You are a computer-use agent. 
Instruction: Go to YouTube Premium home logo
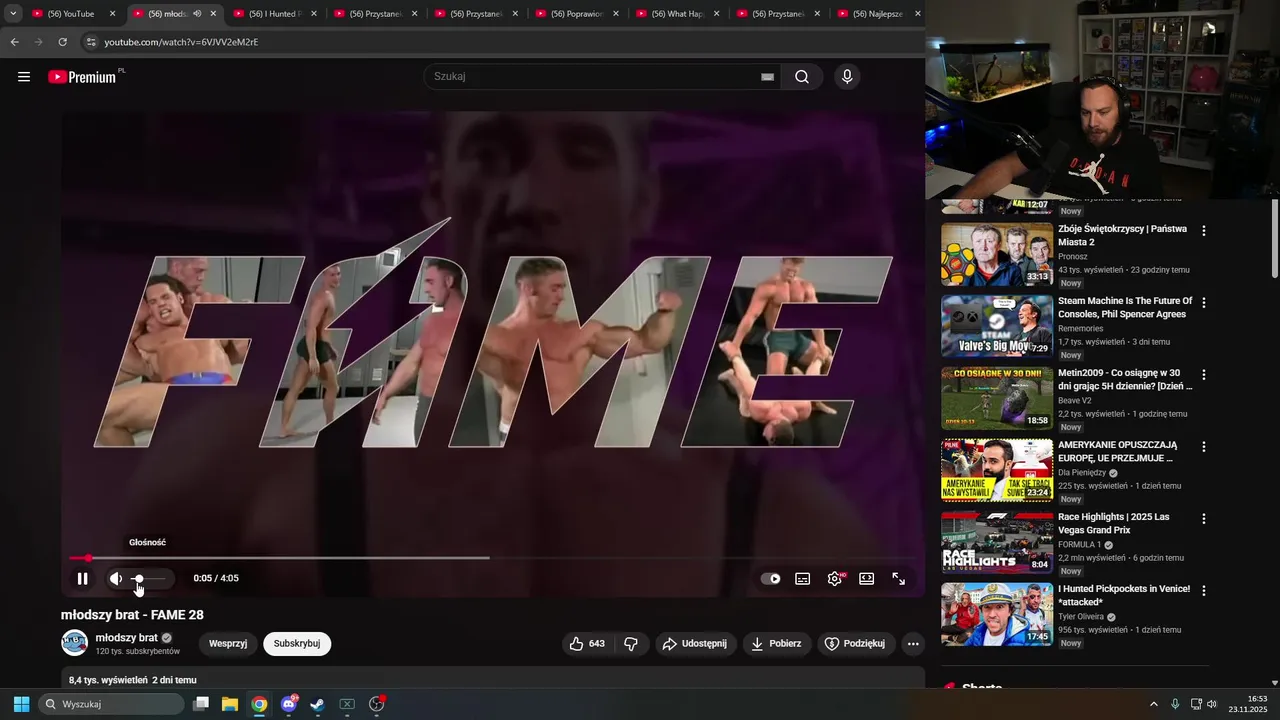pyautogui.click(x=83, y=77)
